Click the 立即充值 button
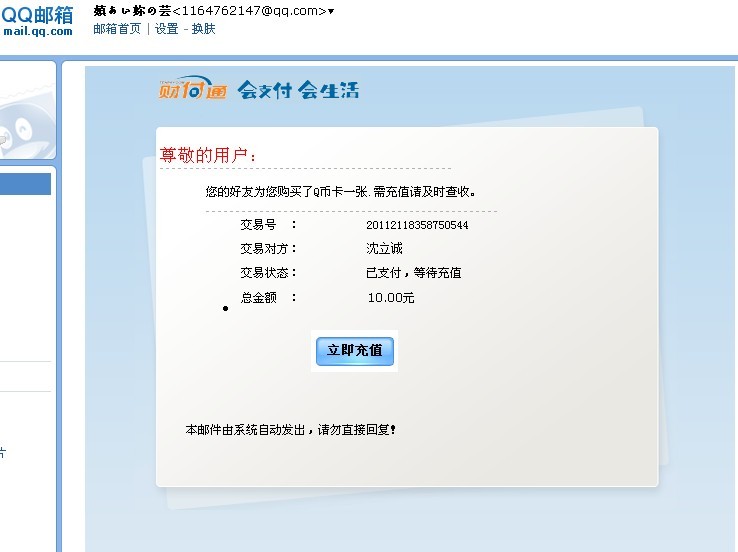This screenshot has width=738, height=552. point(354,351)
